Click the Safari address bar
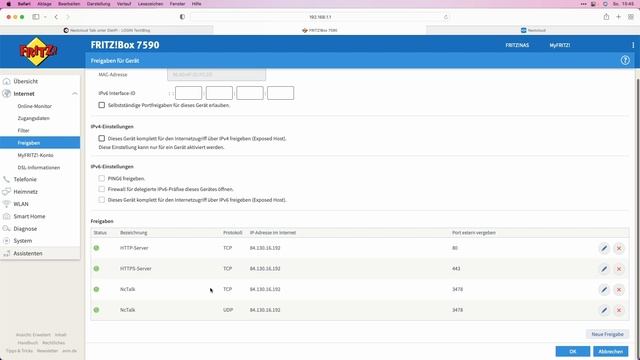Image resolution: width=640 pixels, height=360 pixels. tap(320, 17)
